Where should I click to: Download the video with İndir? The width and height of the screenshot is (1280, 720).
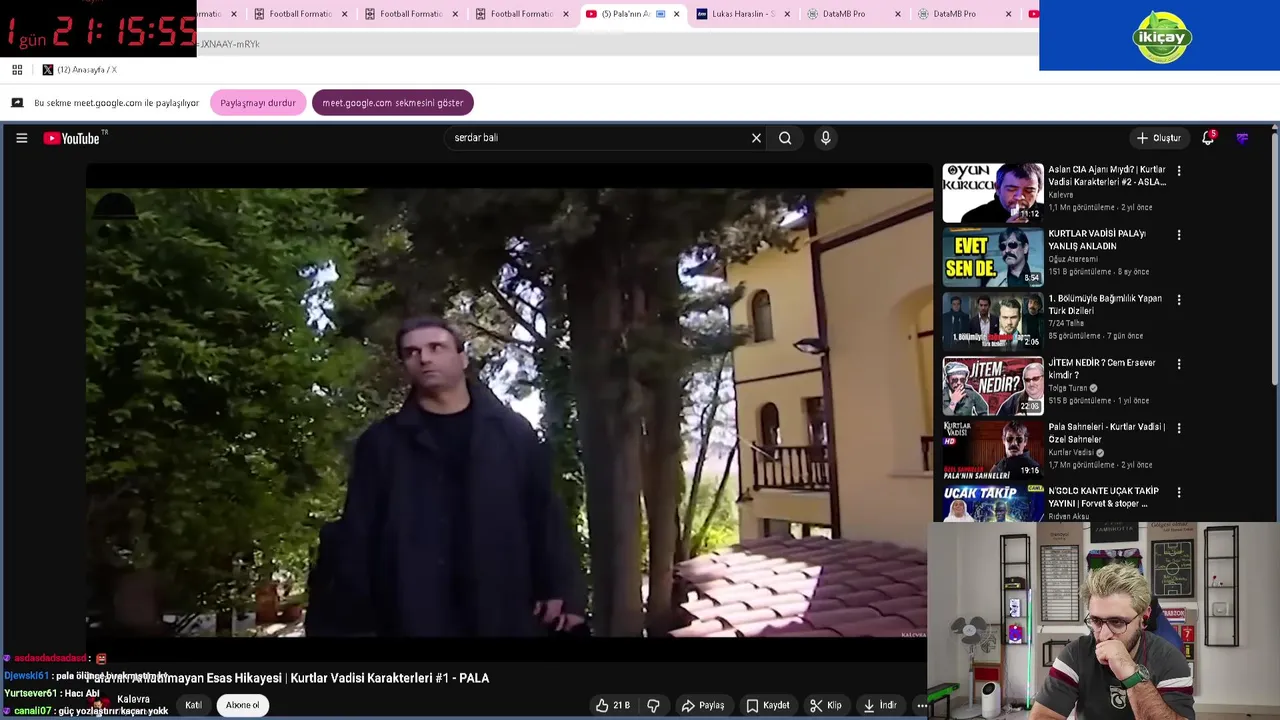(x=880, y=705)
